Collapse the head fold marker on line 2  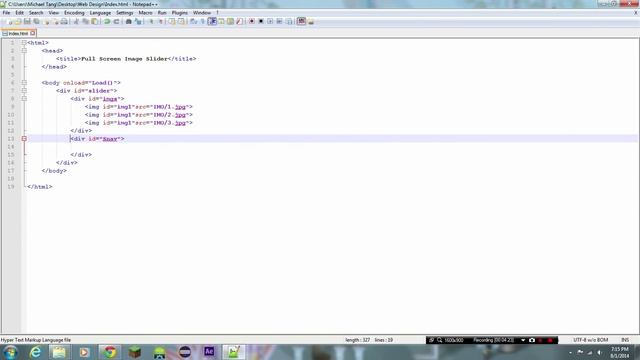(x=24, y=51)
